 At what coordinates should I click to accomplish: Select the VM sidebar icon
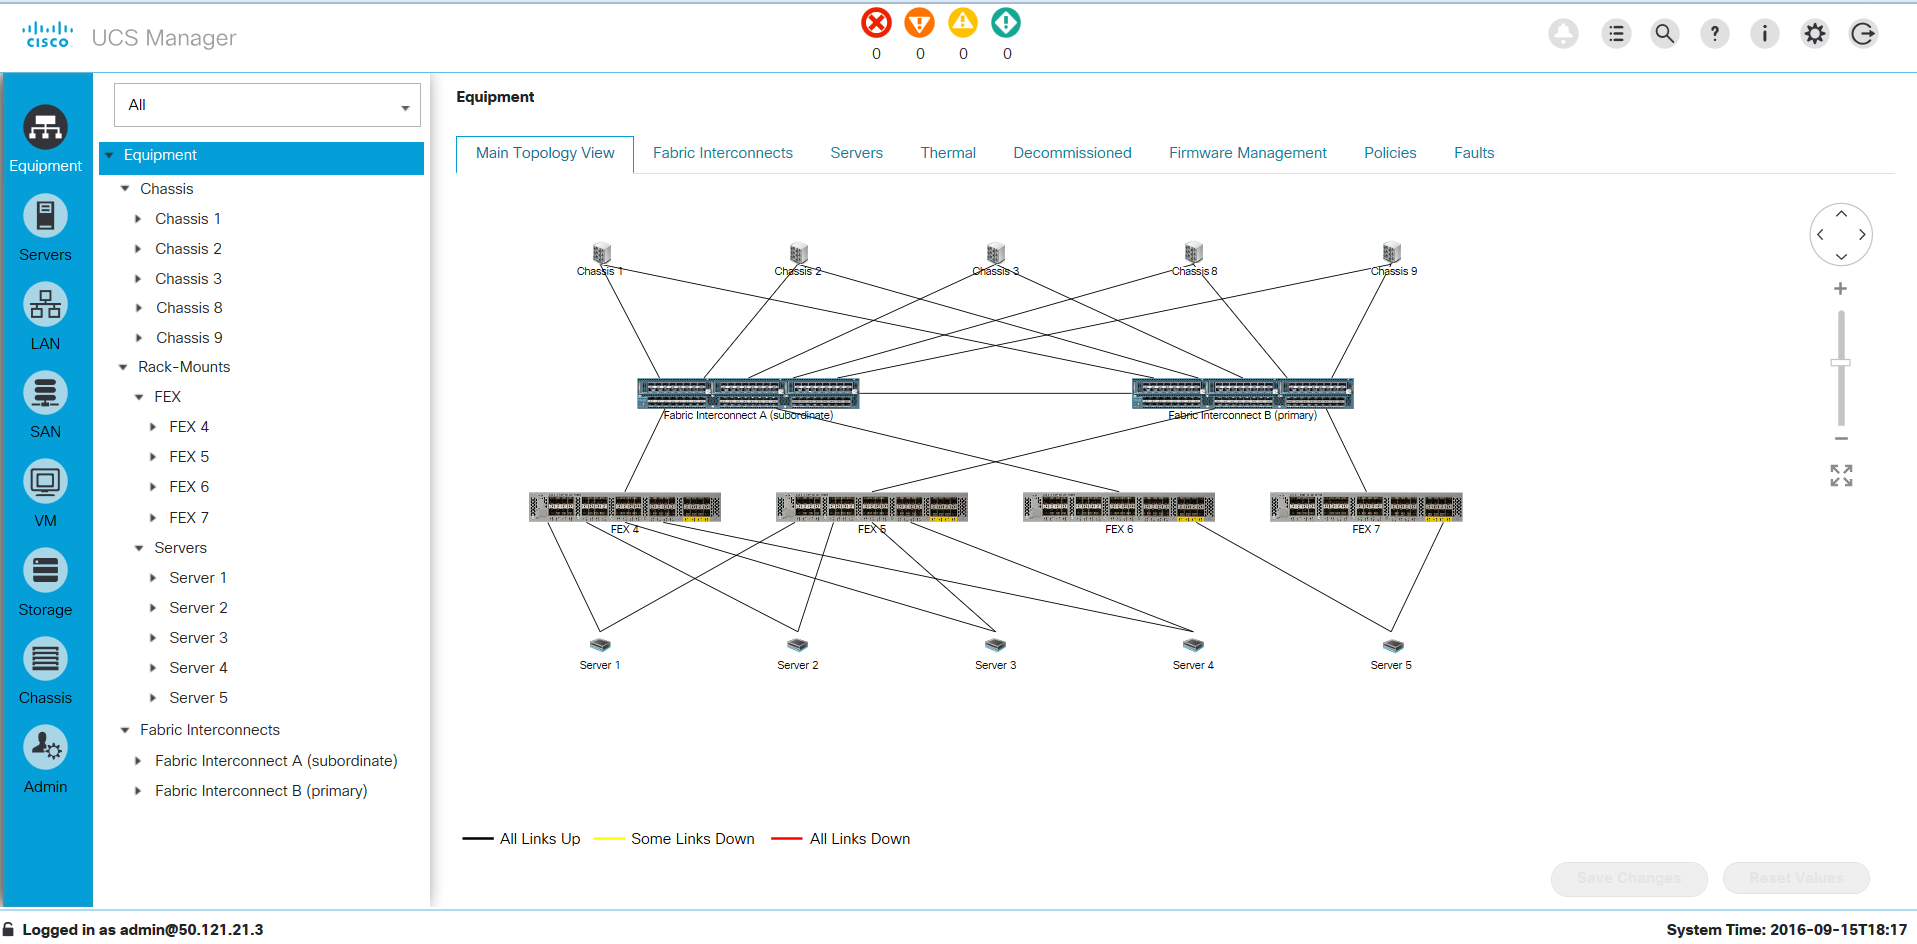click(x=45, y=482)
